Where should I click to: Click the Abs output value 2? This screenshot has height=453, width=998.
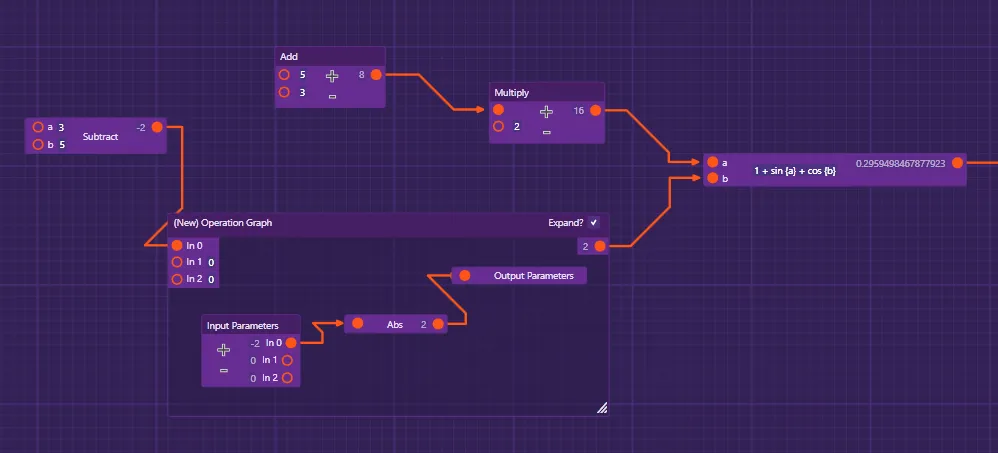(423, 324)
